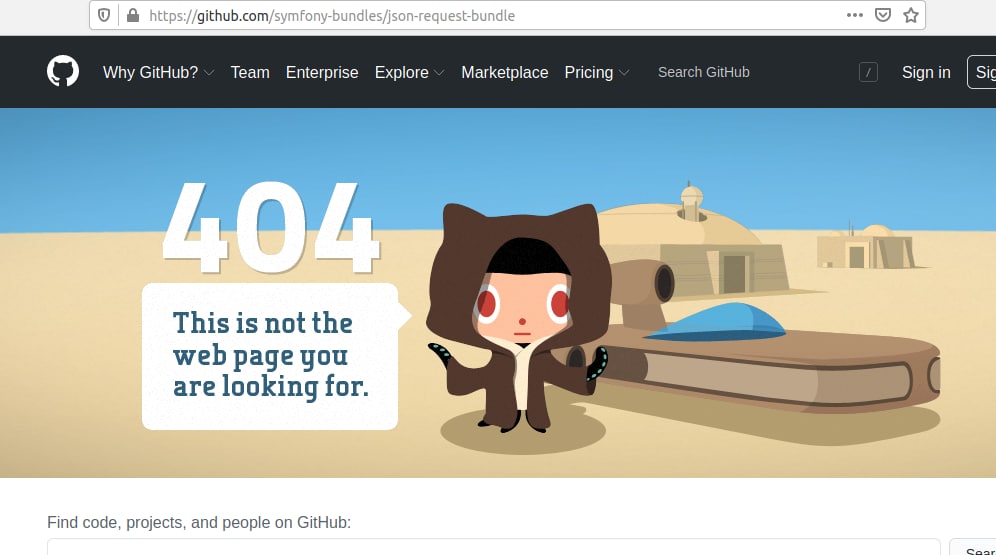Click the large 404 text
This screenshot has width=996, height=555.
[271, 229]
